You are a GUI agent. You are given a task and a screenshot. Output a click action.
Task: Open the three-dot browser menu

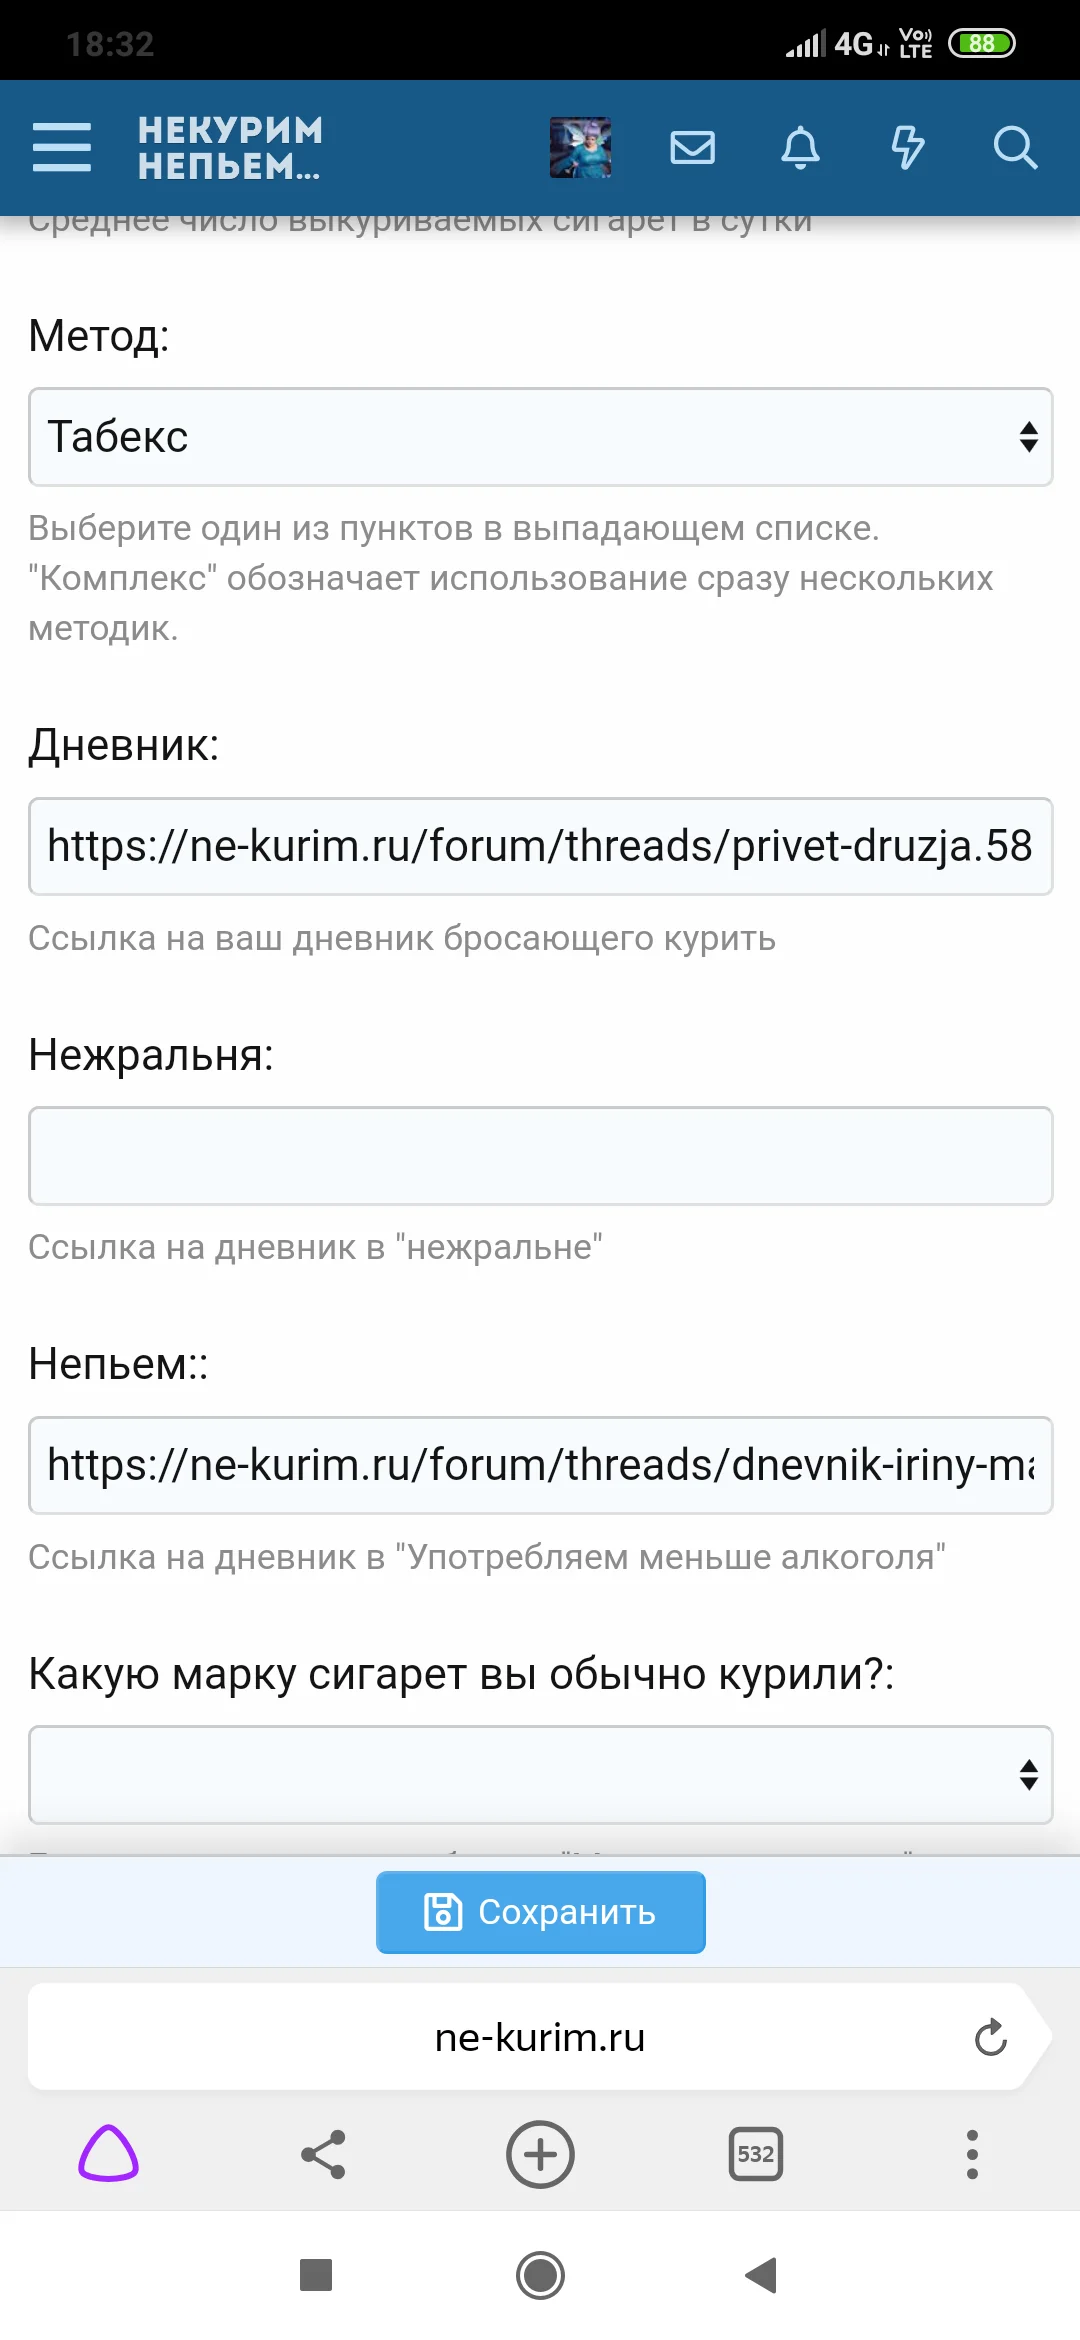971,2155
